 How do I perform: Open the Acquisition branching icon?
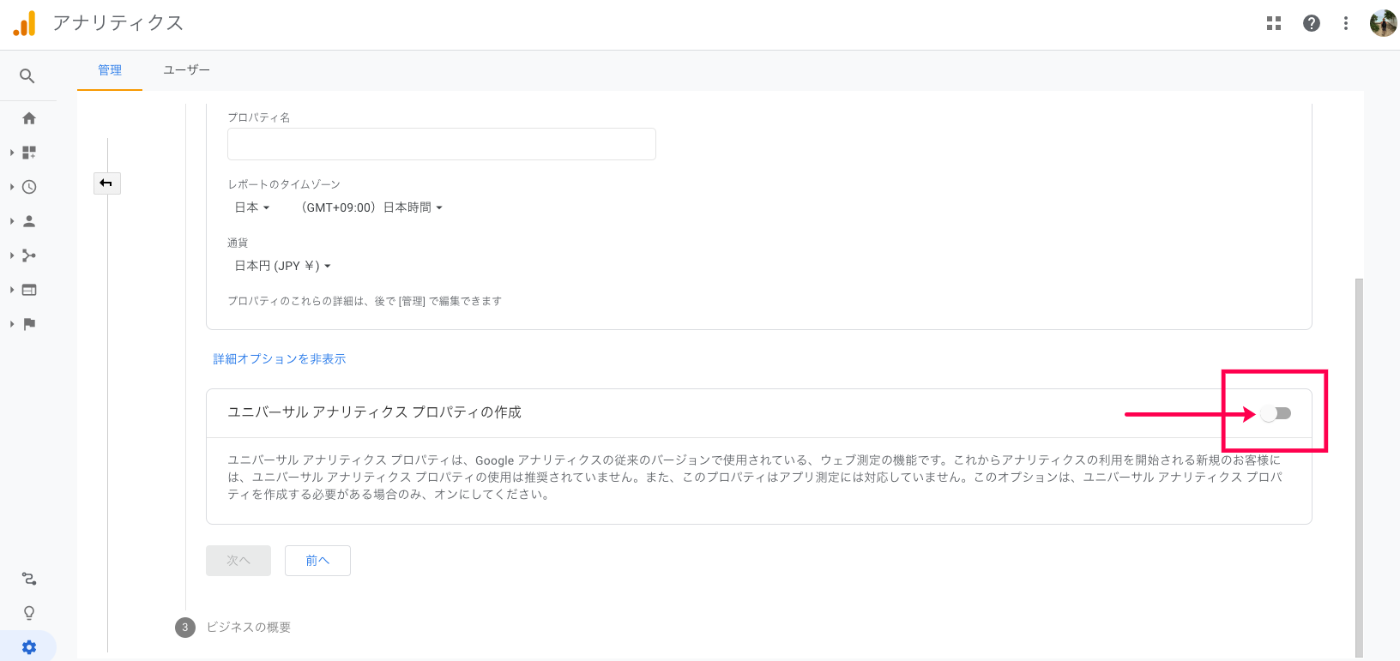29,255
